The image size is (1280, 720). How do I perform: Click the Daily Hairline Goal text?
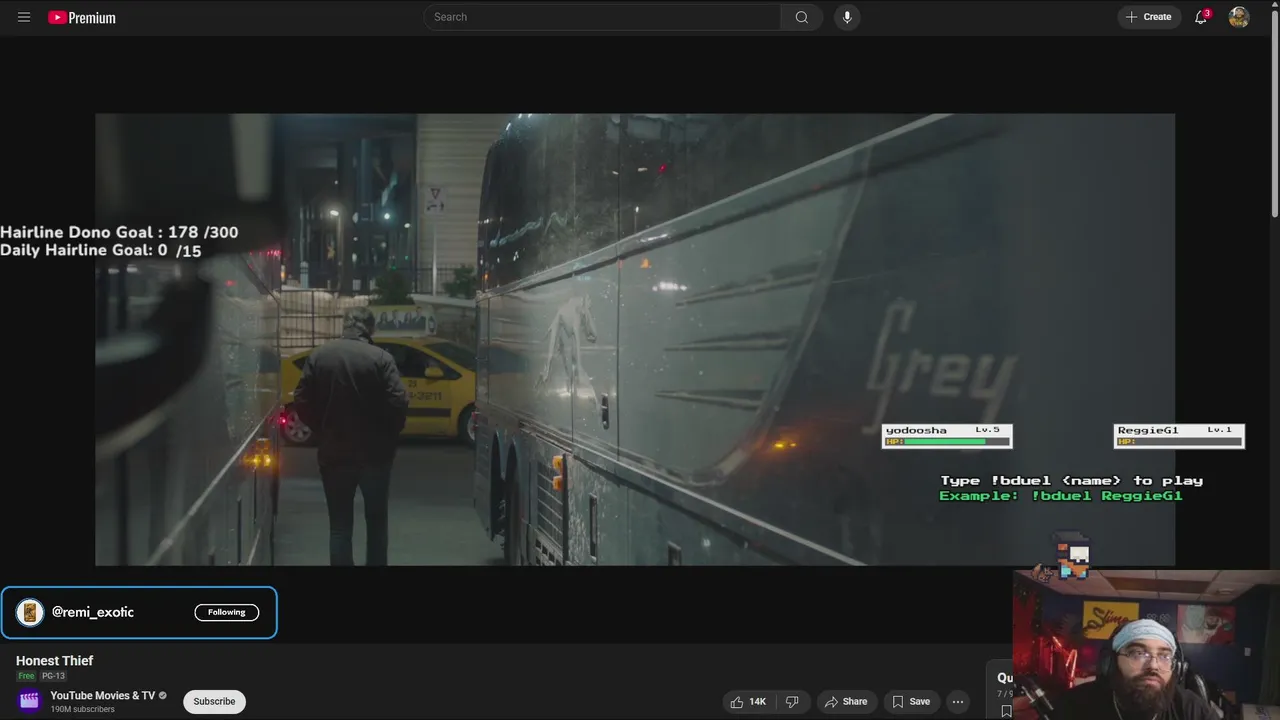(x=101, y=250)
